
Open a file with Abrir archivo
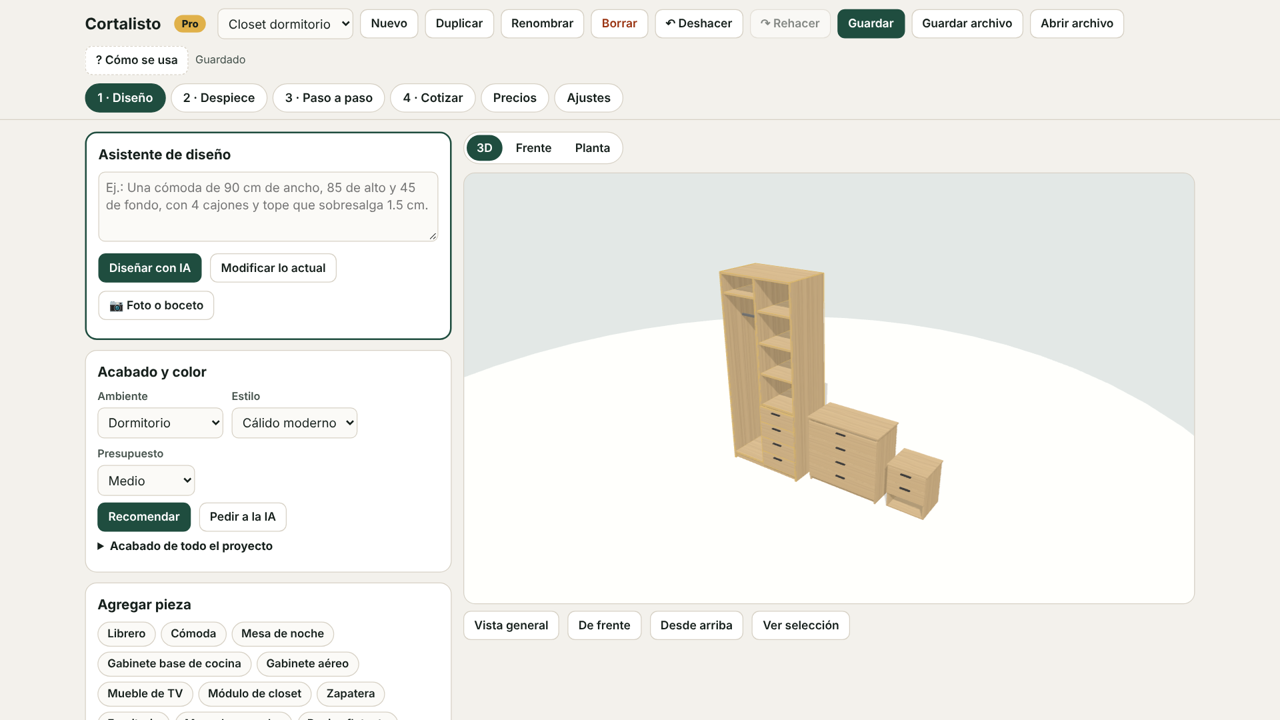[x=1077, y=23]
